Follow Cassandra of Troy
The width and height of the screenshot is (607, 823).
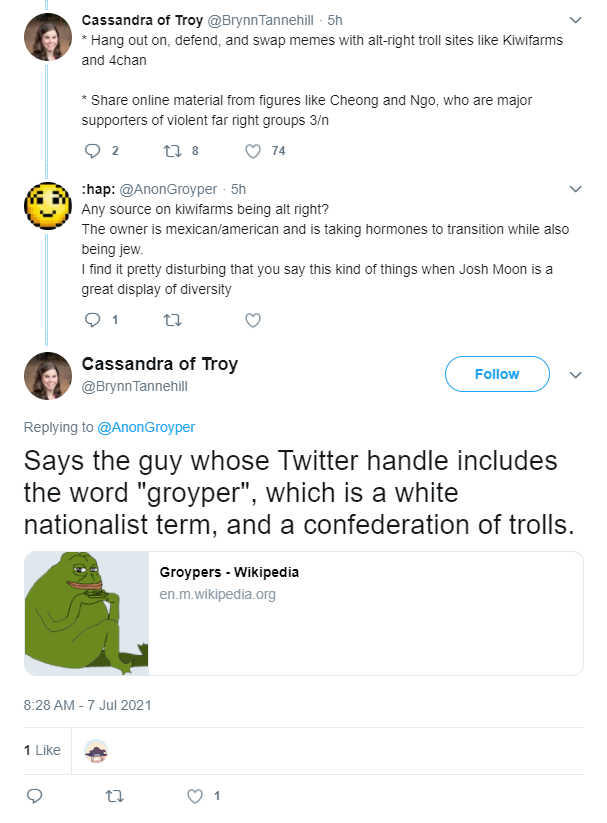pos(497,374)
